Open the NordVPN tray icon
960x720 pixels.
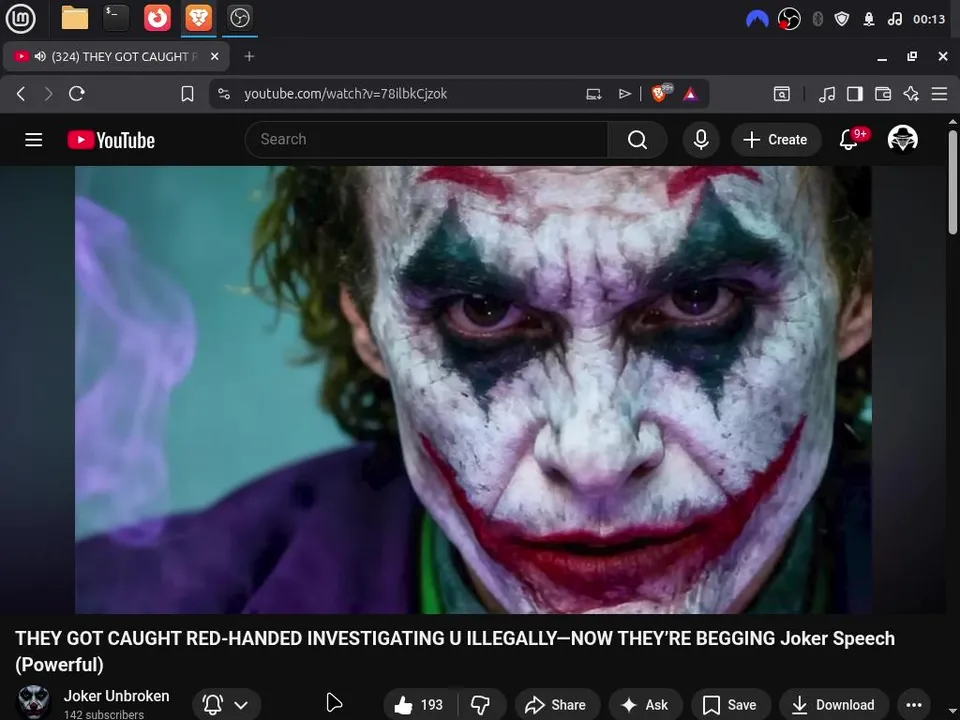(757, 19)
